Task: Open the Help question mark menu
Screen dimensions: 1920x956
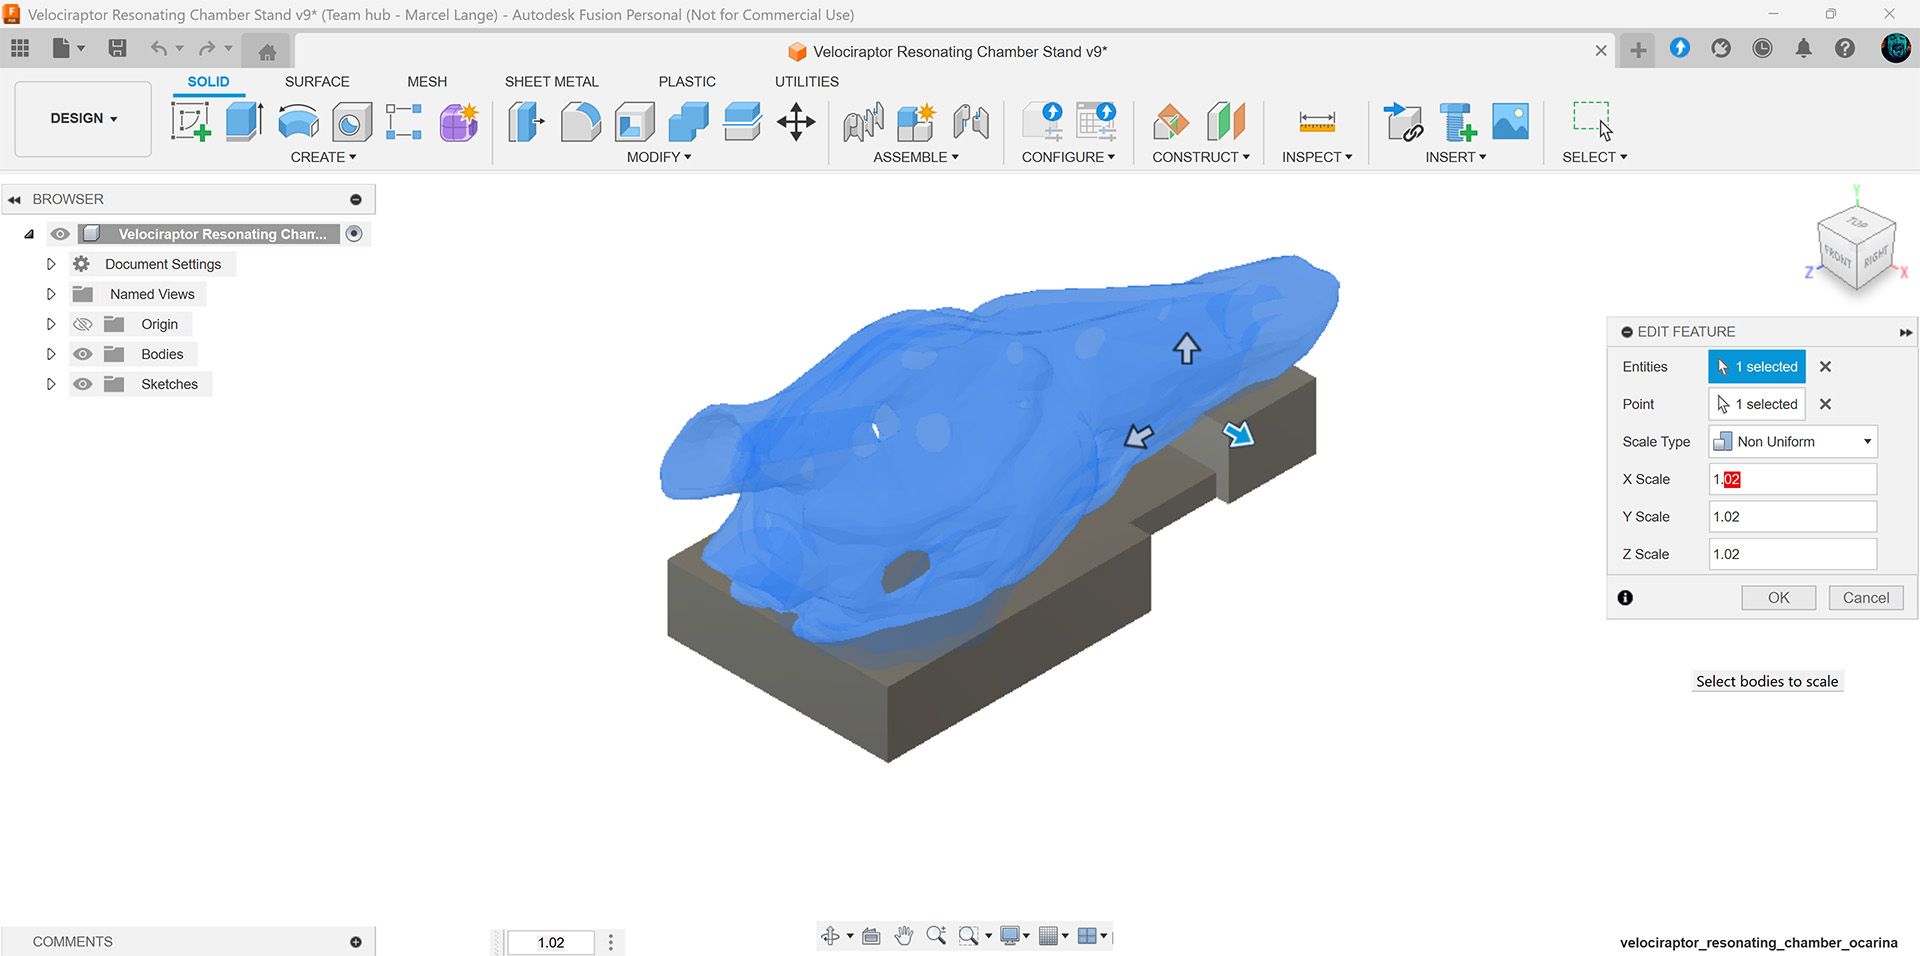Action: (x=1845, y=48)
